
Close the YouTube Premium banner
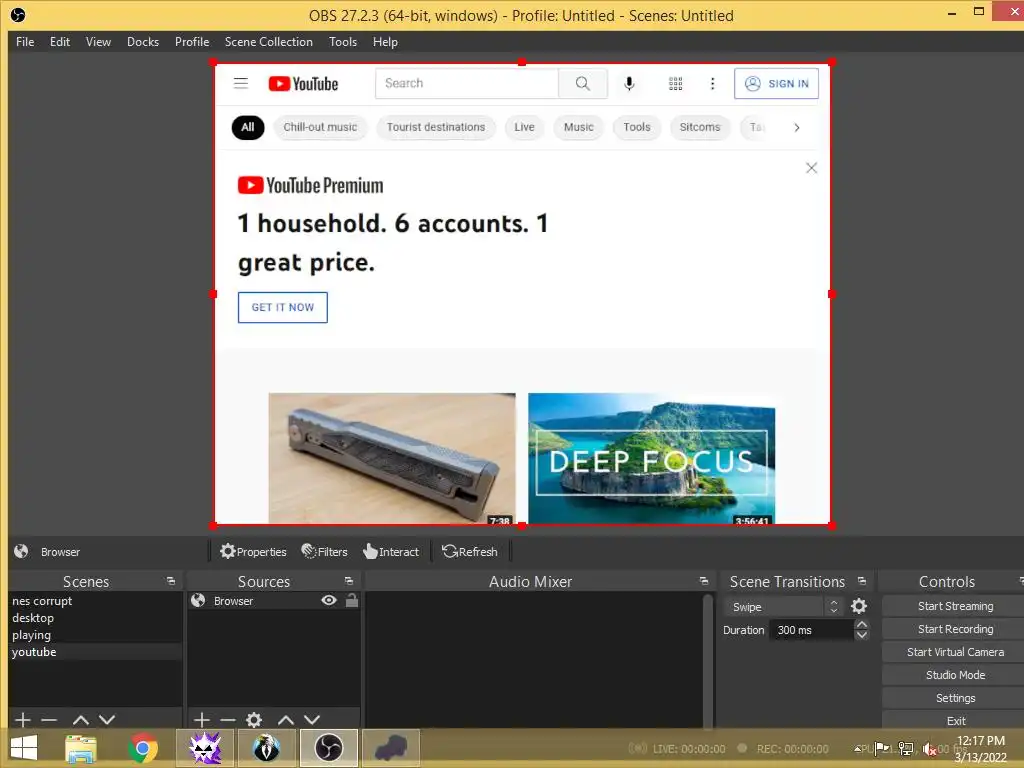[x=811, y=168]
